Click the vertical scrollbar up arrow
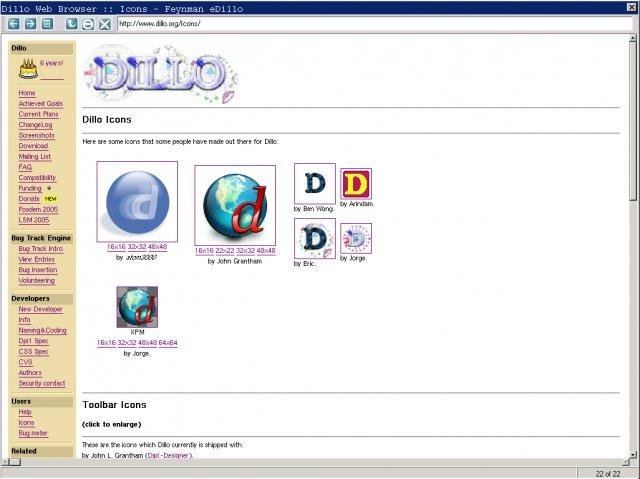The width and height of the screenshot is (640, 479). point(633,38)
